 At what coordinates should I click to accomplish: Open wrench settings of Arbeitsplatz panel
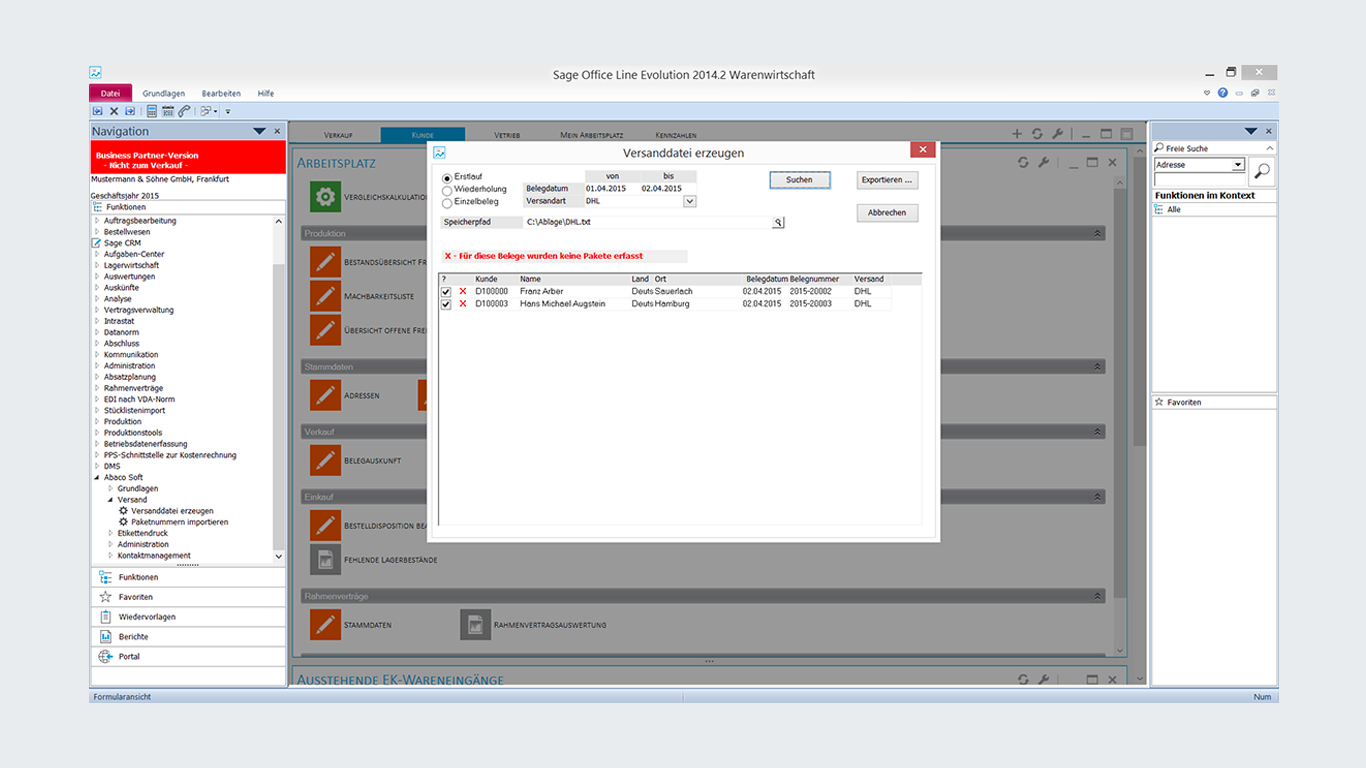pyautogui.click(x=1043, y=162)
